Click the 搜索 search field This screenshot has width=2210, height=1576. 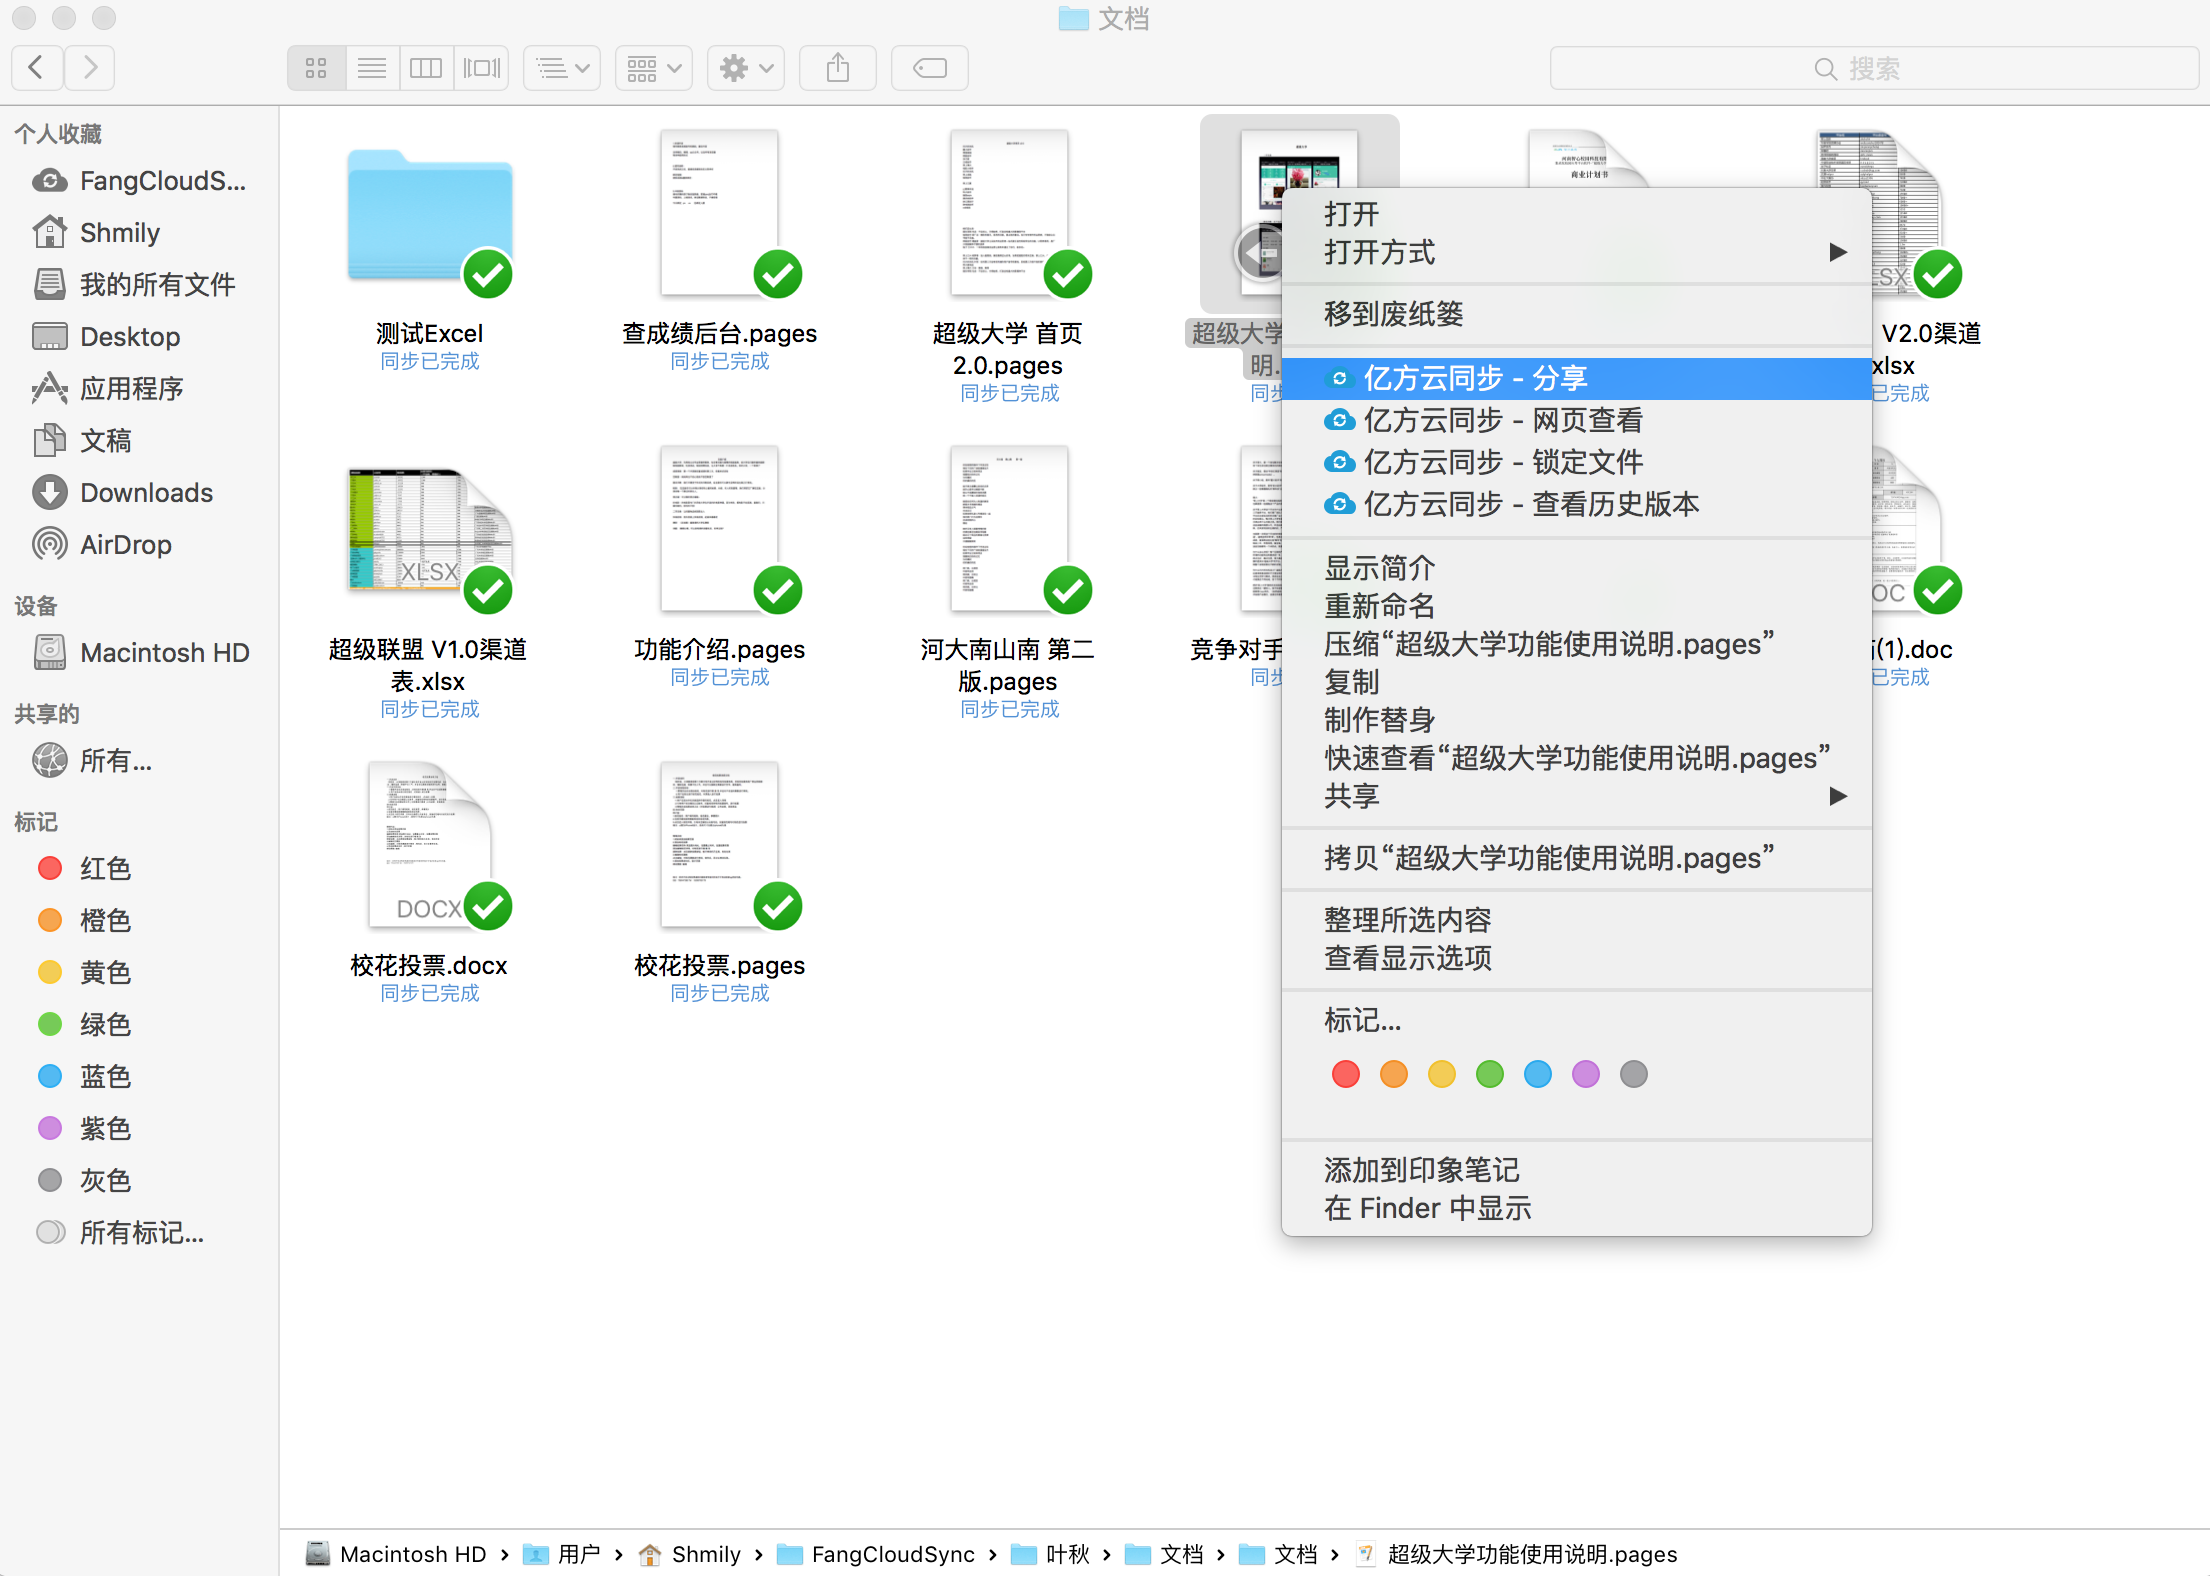point(1872,68)
